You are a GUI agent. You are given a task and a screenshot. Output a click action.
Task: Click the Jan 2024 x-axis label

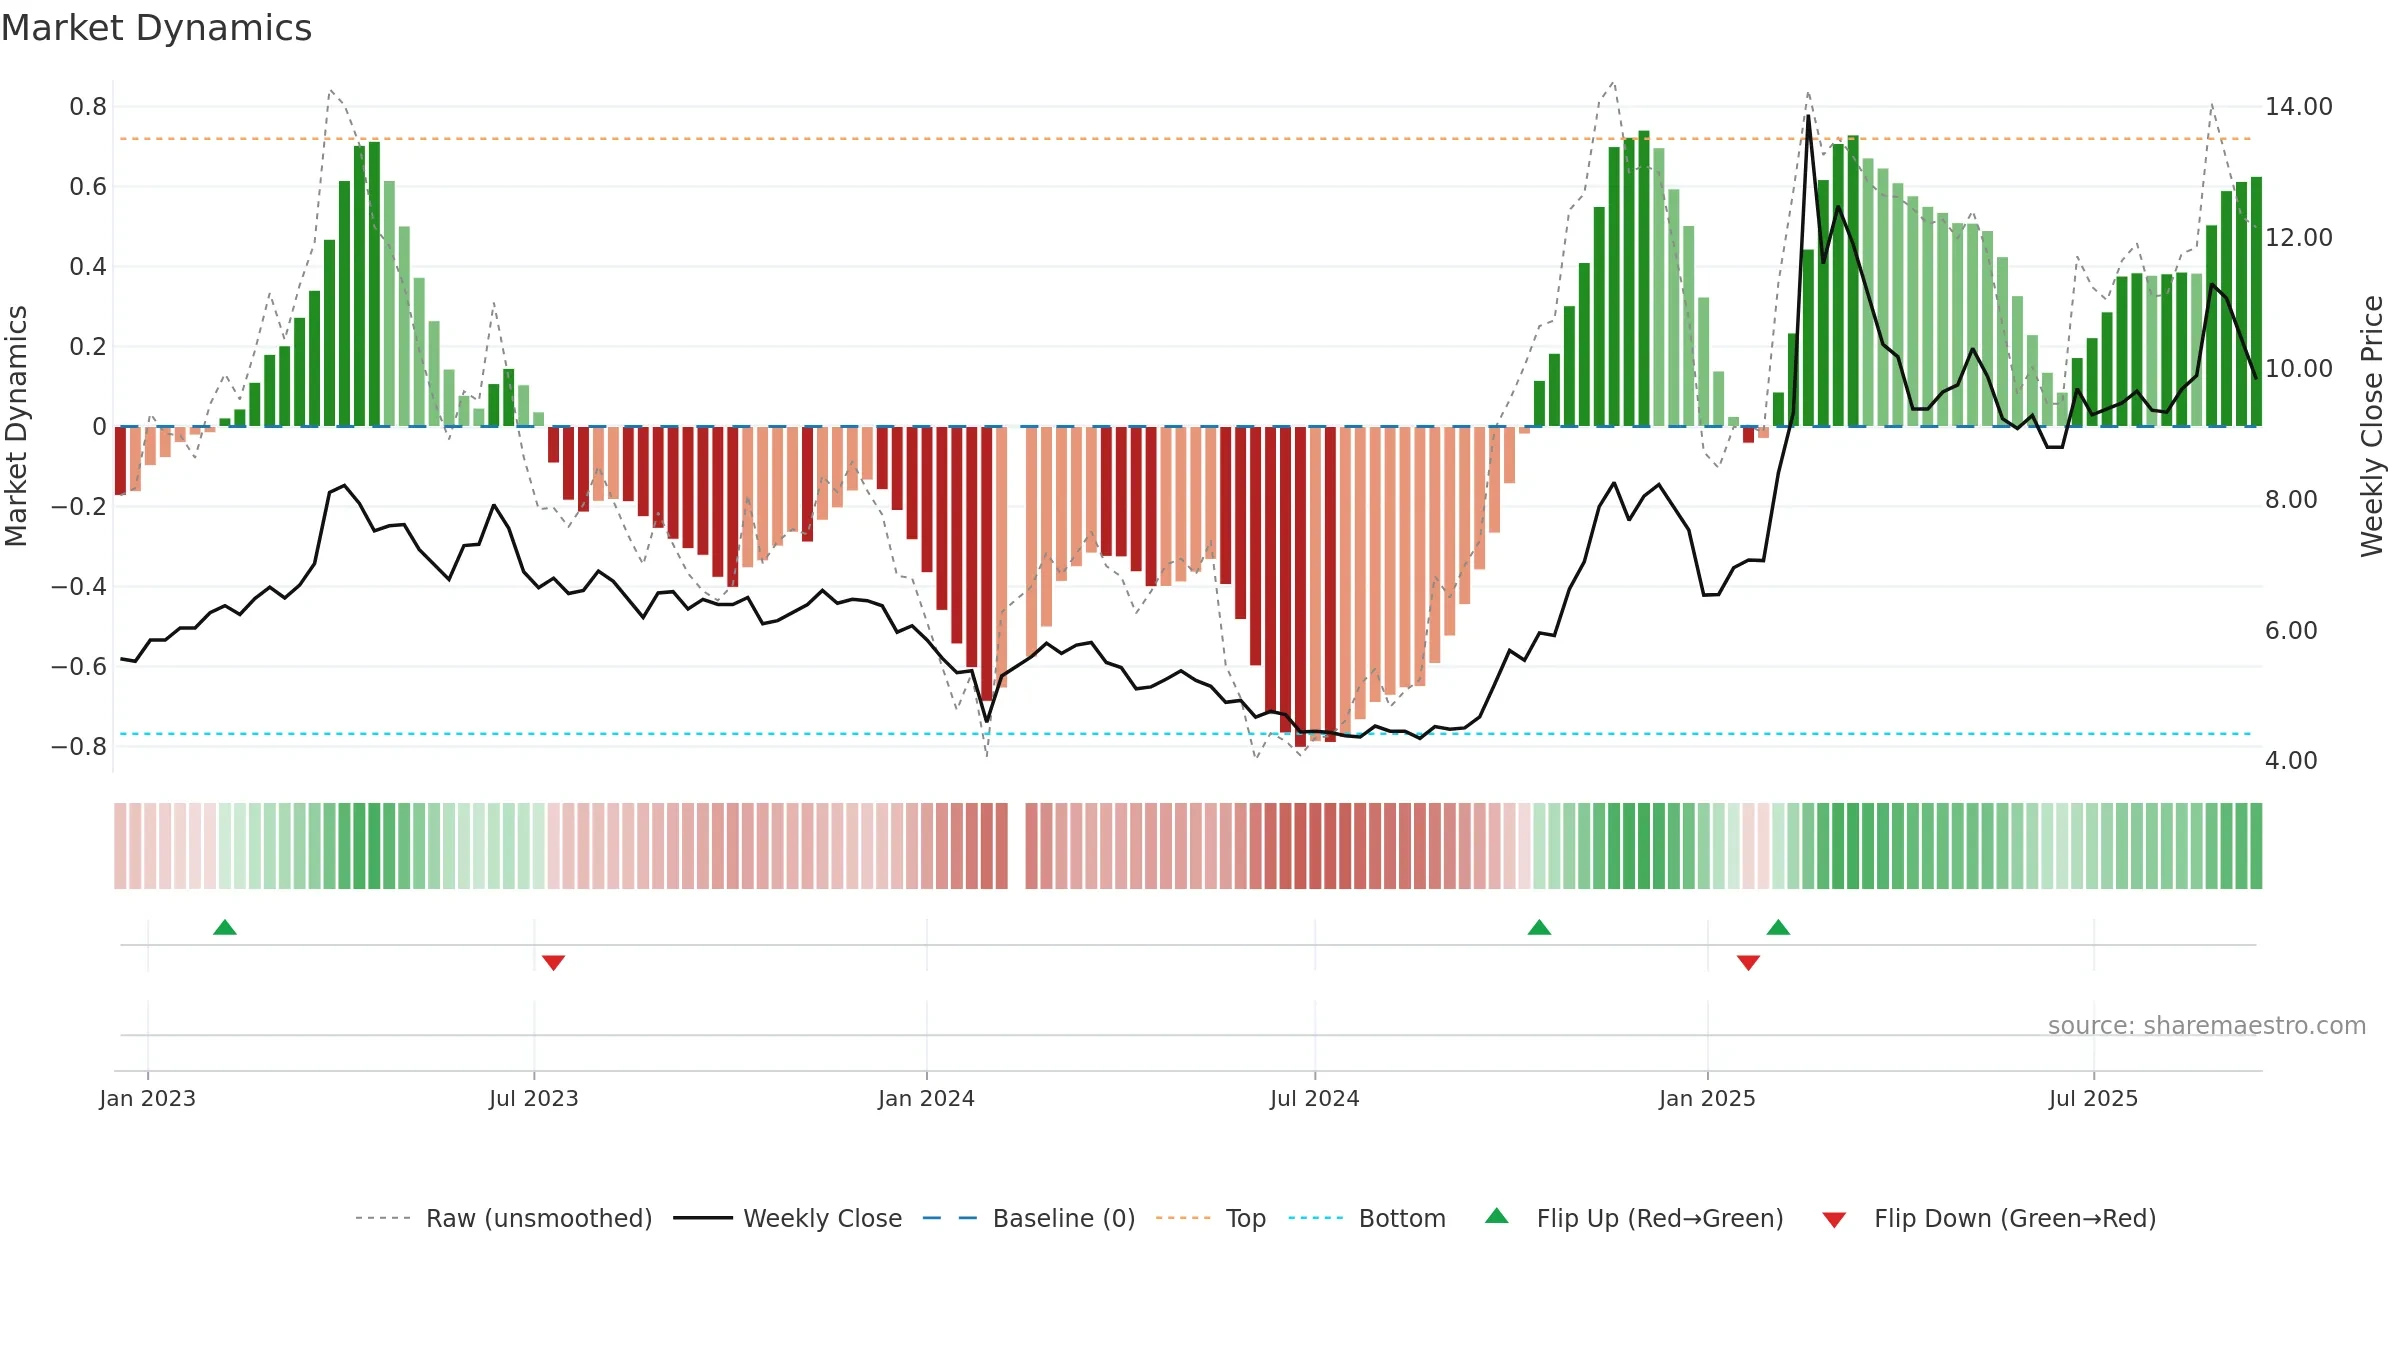pyautogui.click(x=926, y=1098)
